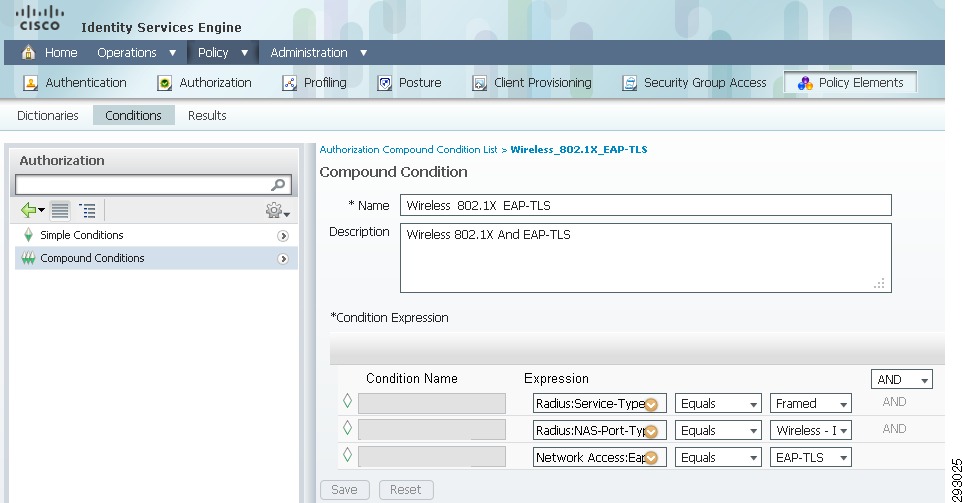Screen dimensions: 962x503
Task: Open Simple Conditions arrow circle
Action: pos(283,236)
